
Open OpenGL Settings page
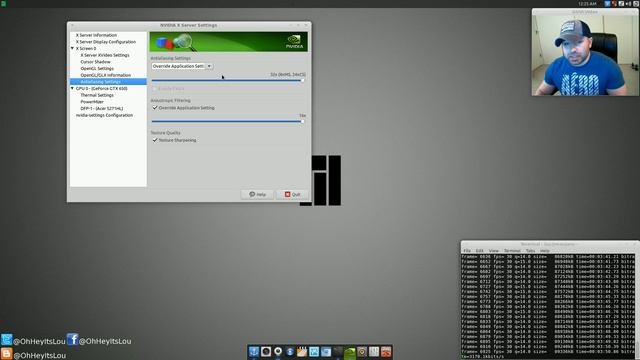[x=97, y=69]
